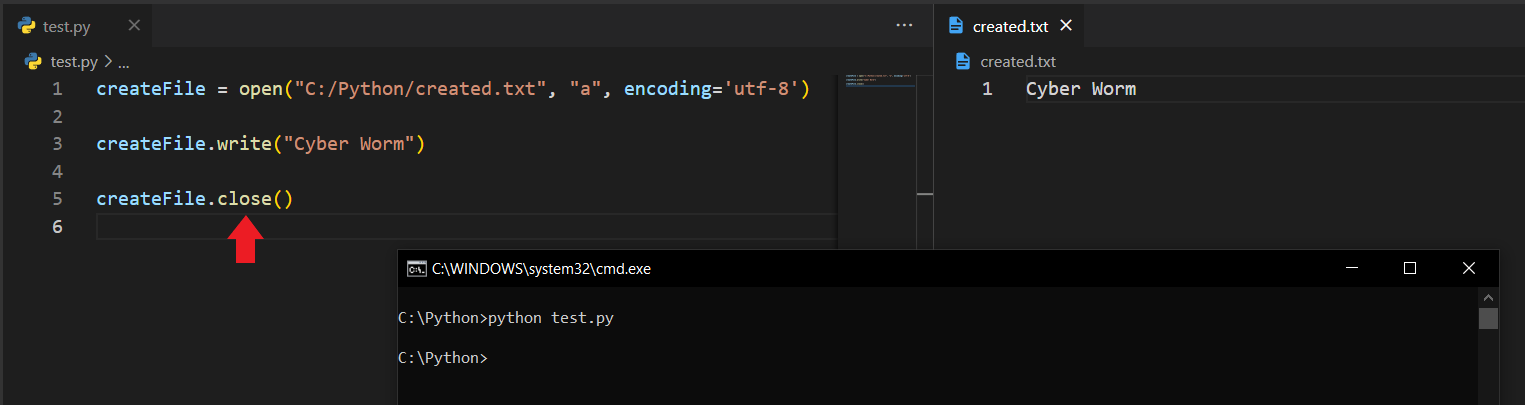Screen dimensions: 1525x405
Task: Click the Python icon on test.py tab
Action: [x=27, y=26]
